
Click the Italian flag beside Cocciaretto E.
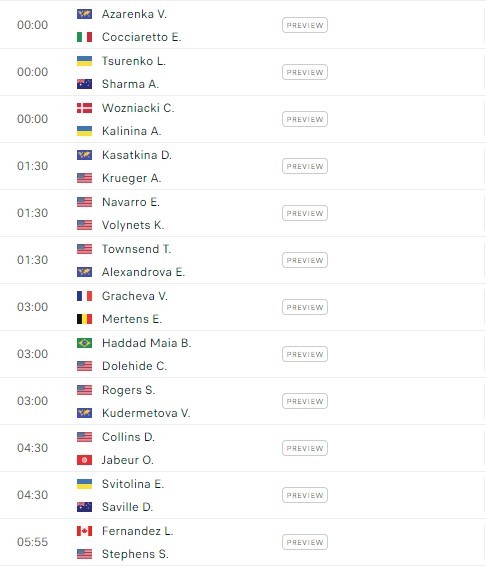pyautogui.click(x=84, y=37)
